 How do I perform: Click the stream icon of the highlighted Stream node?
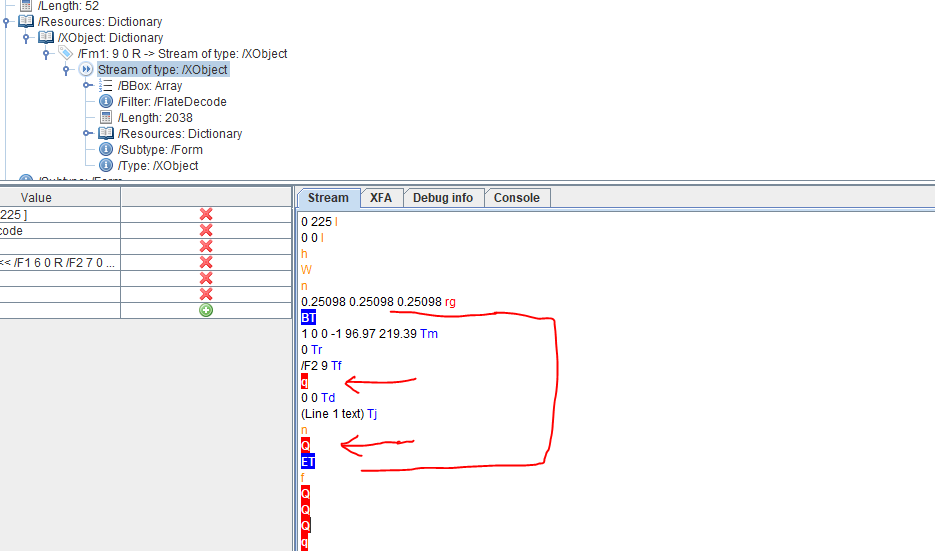point(86,70)
